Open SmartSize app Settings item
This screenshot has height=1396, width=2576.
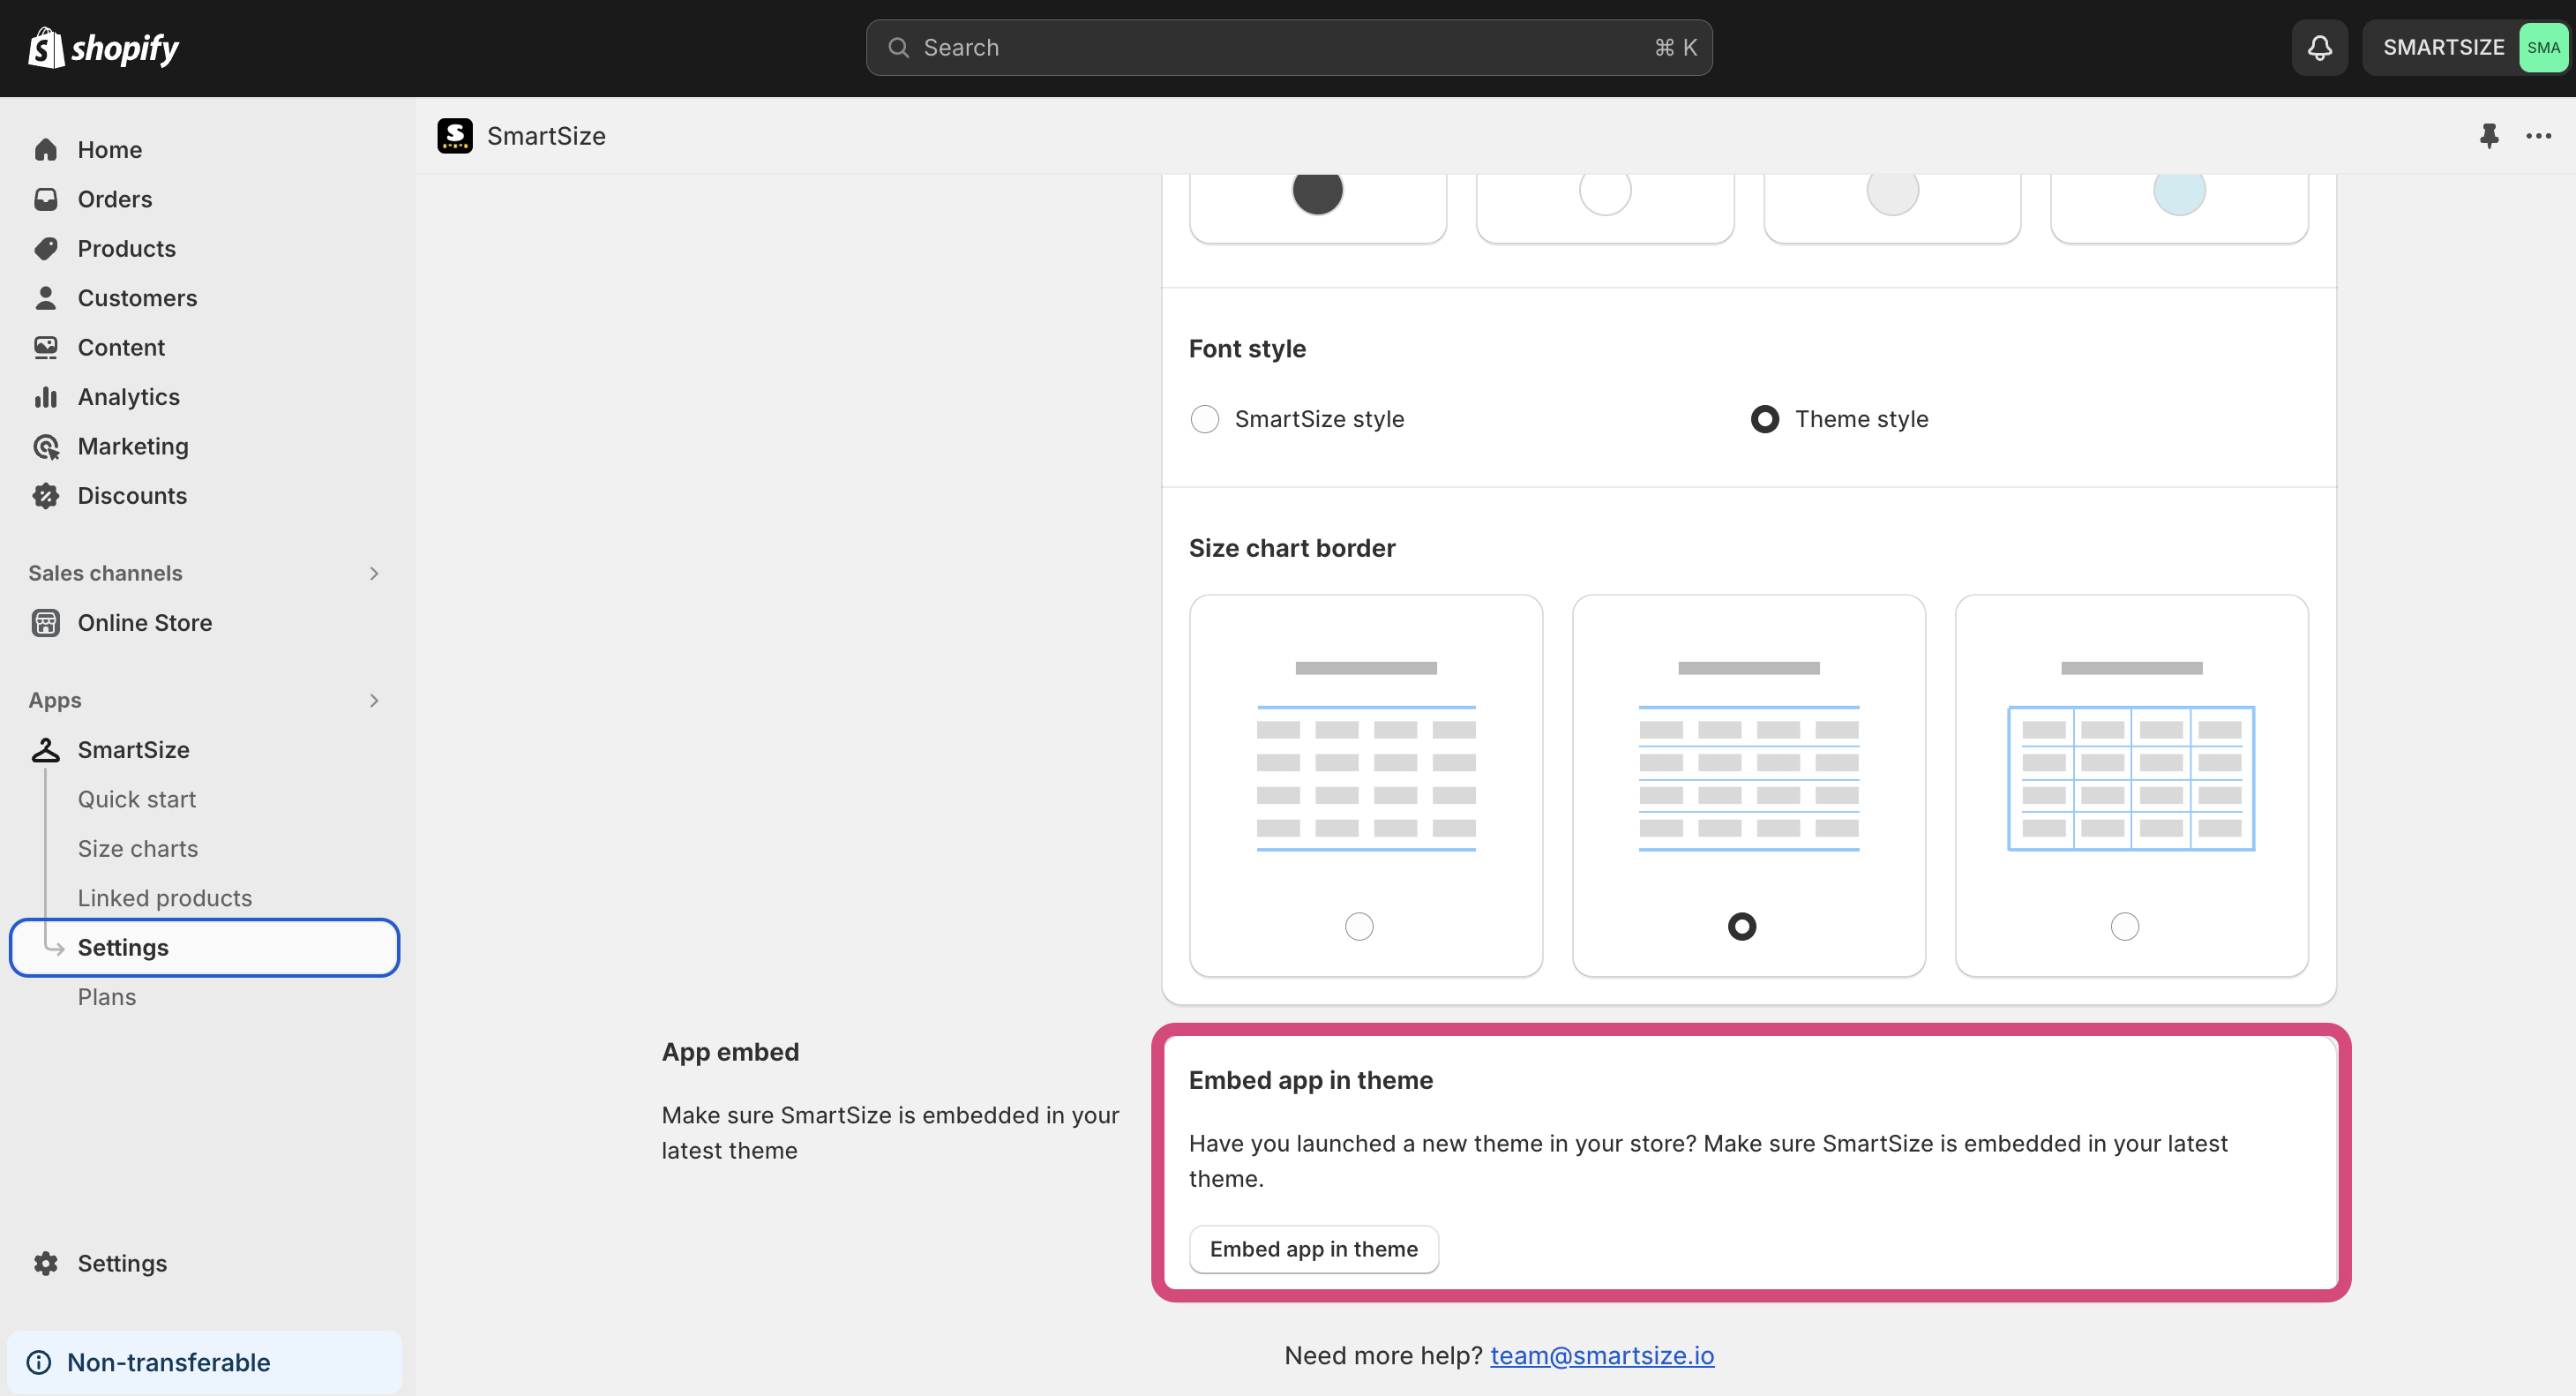tap(205, 947)
